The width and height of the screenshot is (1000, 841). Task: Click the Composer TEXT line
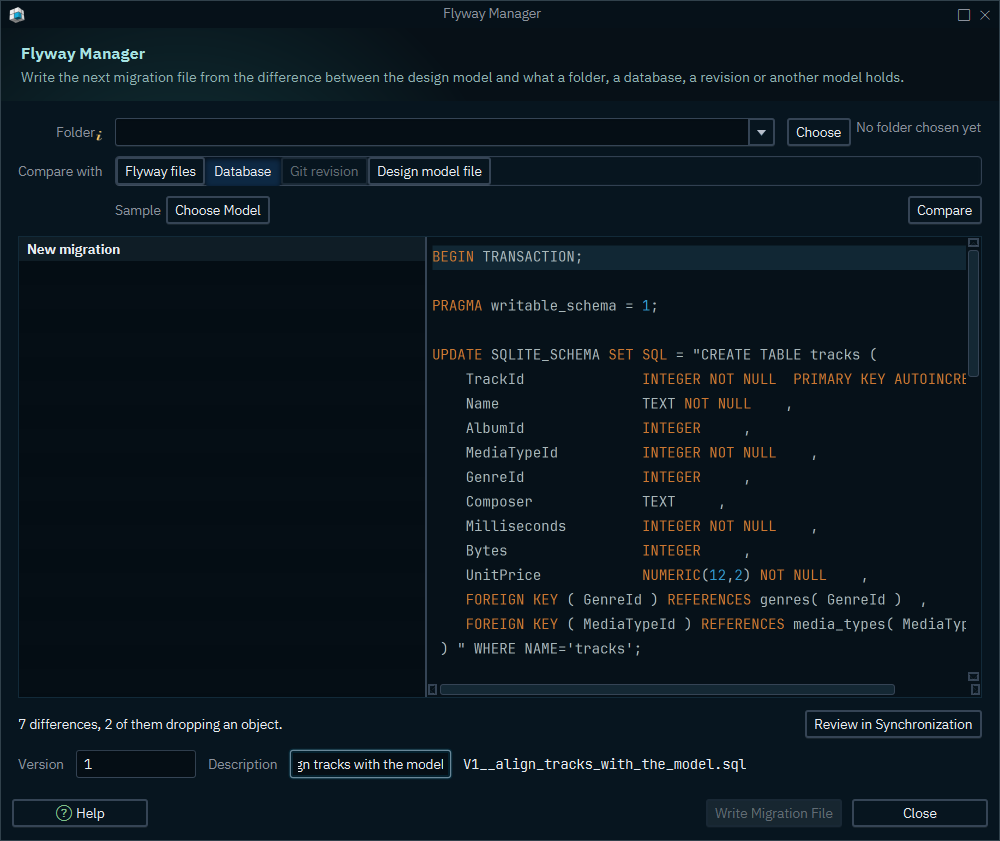(594, 502)
